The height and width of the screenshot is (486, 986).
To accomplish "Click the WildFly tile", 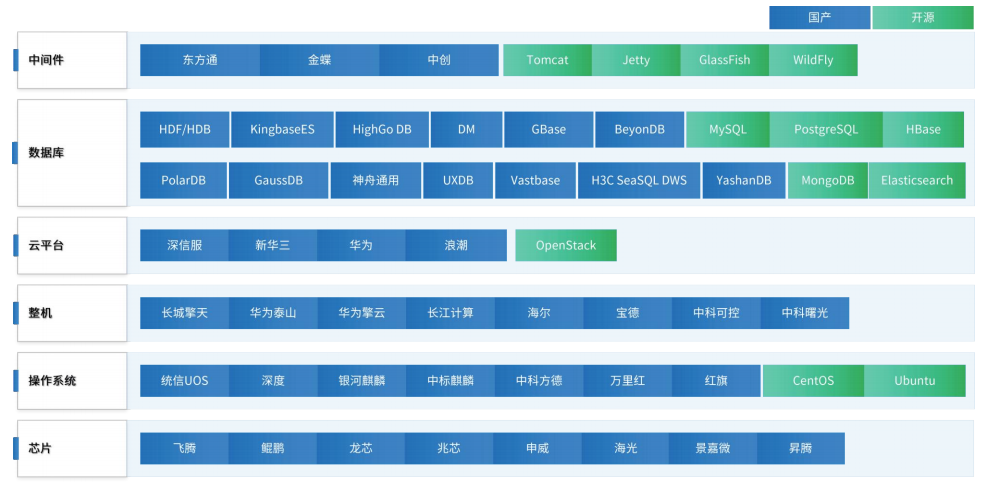I will (813, 60).
